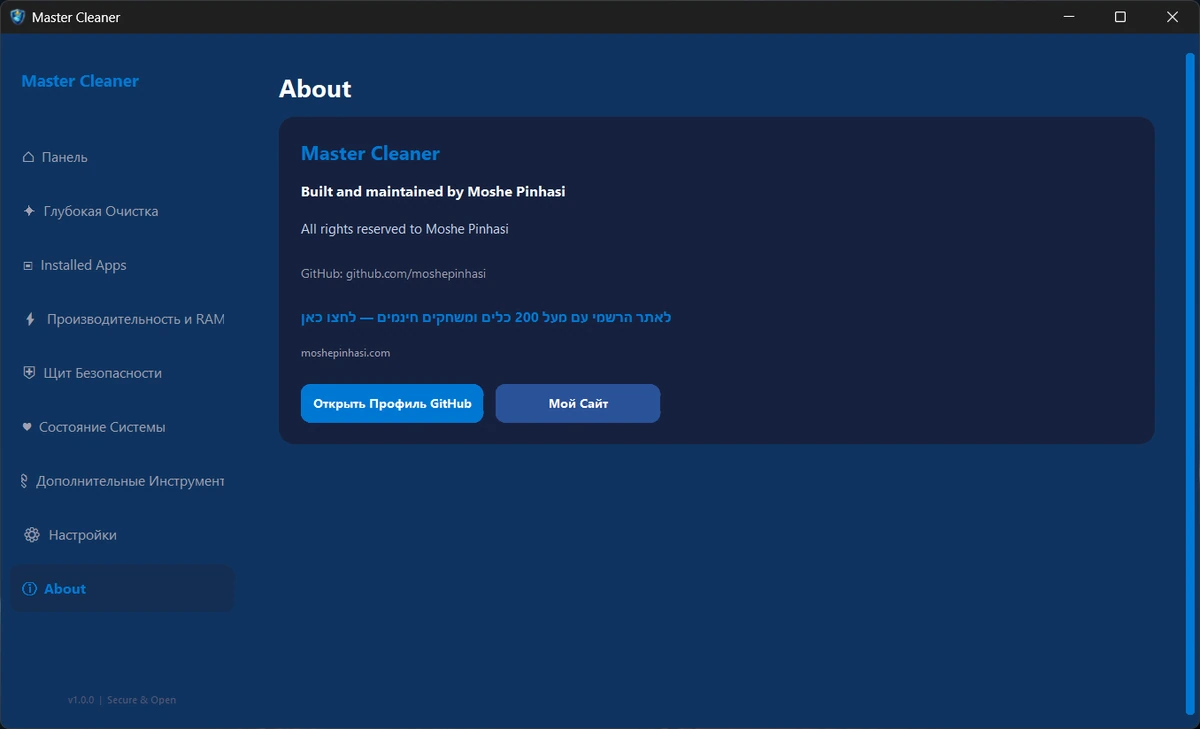This screenshot has height=729, width=1200.
Task: Maximize the Master Cleaner window
Action: click(x=1120, y=17)
